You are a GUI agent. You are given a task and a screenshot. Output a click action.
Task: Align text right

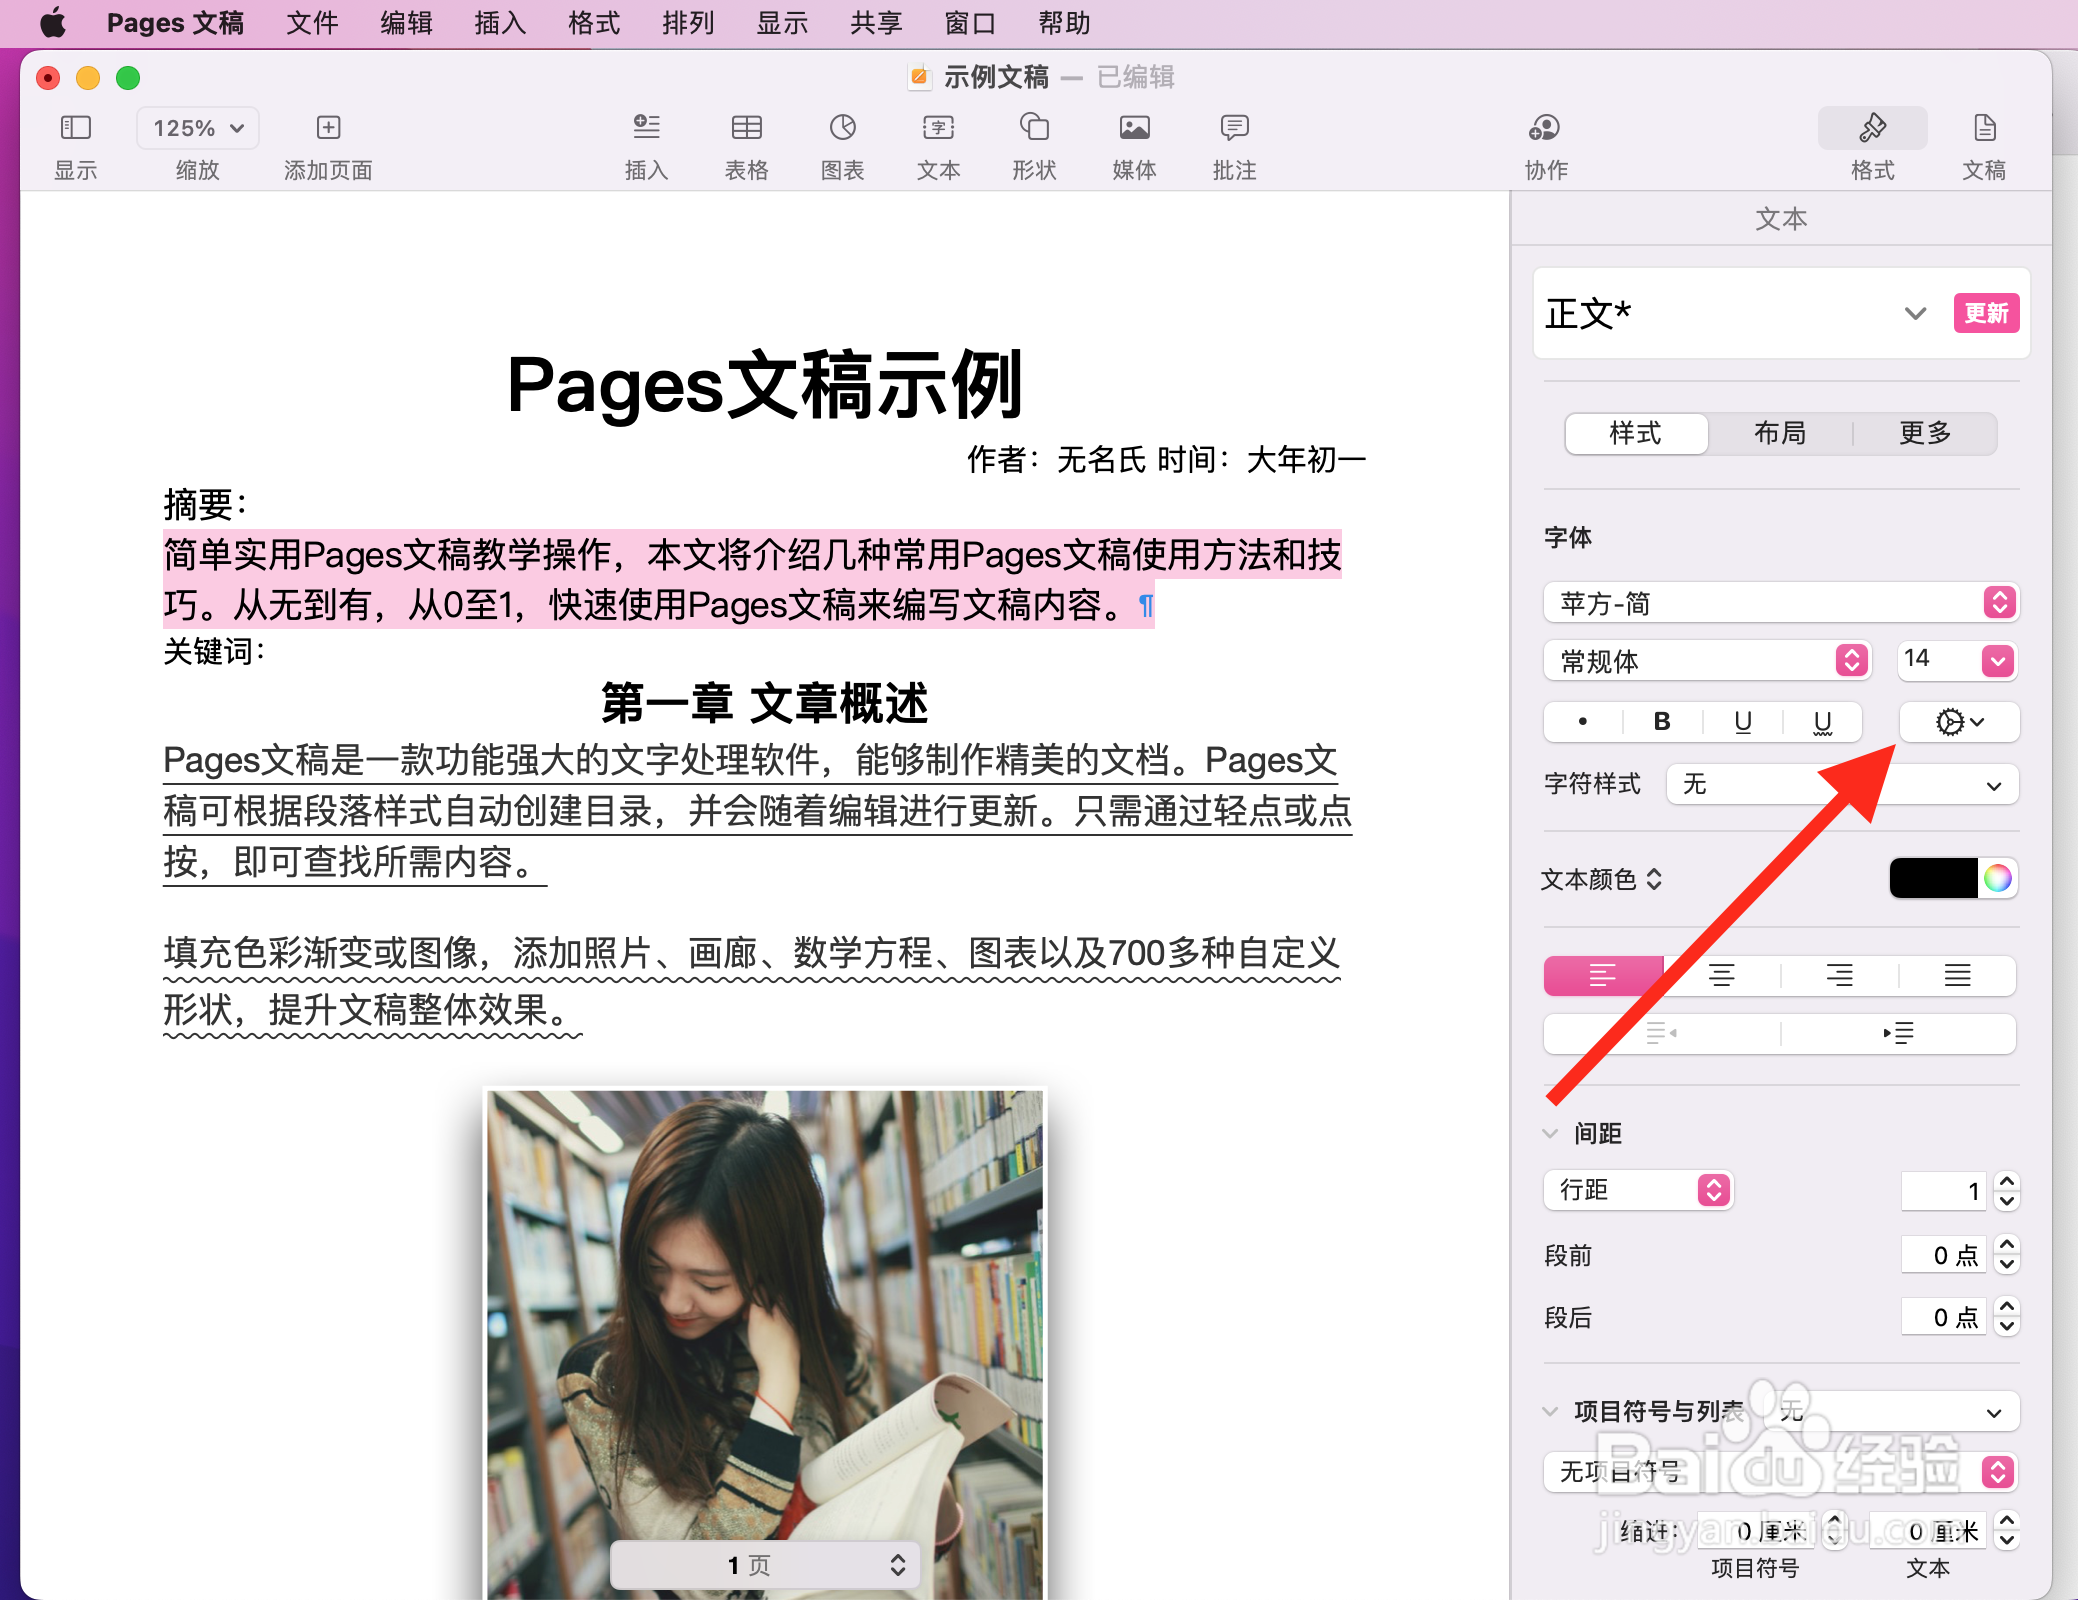click(x=1839, y=975)
